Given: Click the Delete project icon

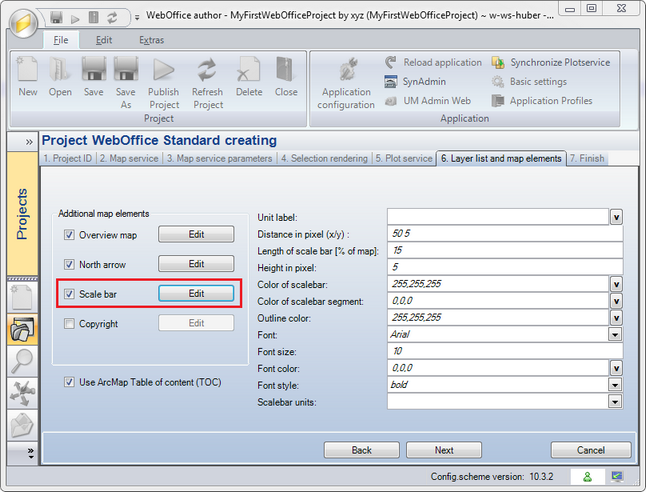Looking at the screenshot, I should pyautogui.click(x=249, y=77).
